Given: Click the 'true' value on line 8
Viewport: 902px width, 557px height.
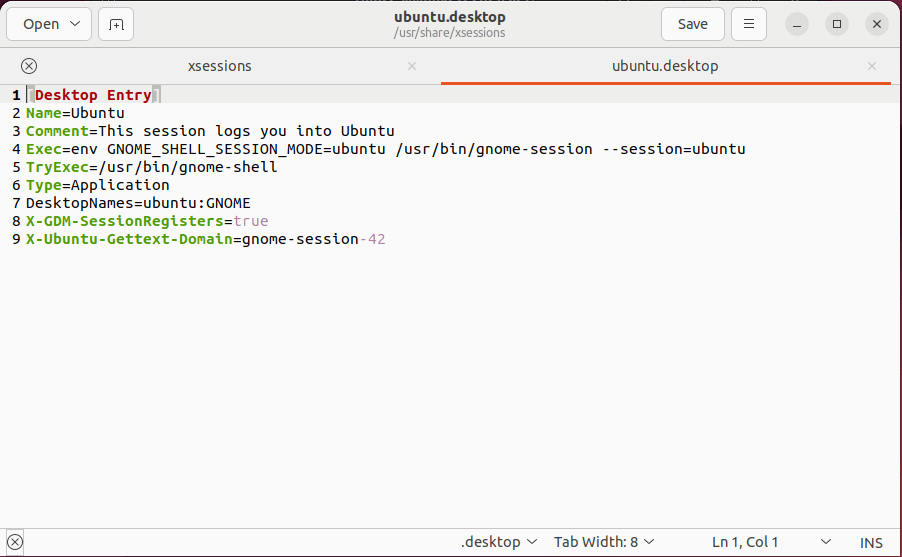Looking at the screenshot, I should pyautogui.click(x=251, y=221).
